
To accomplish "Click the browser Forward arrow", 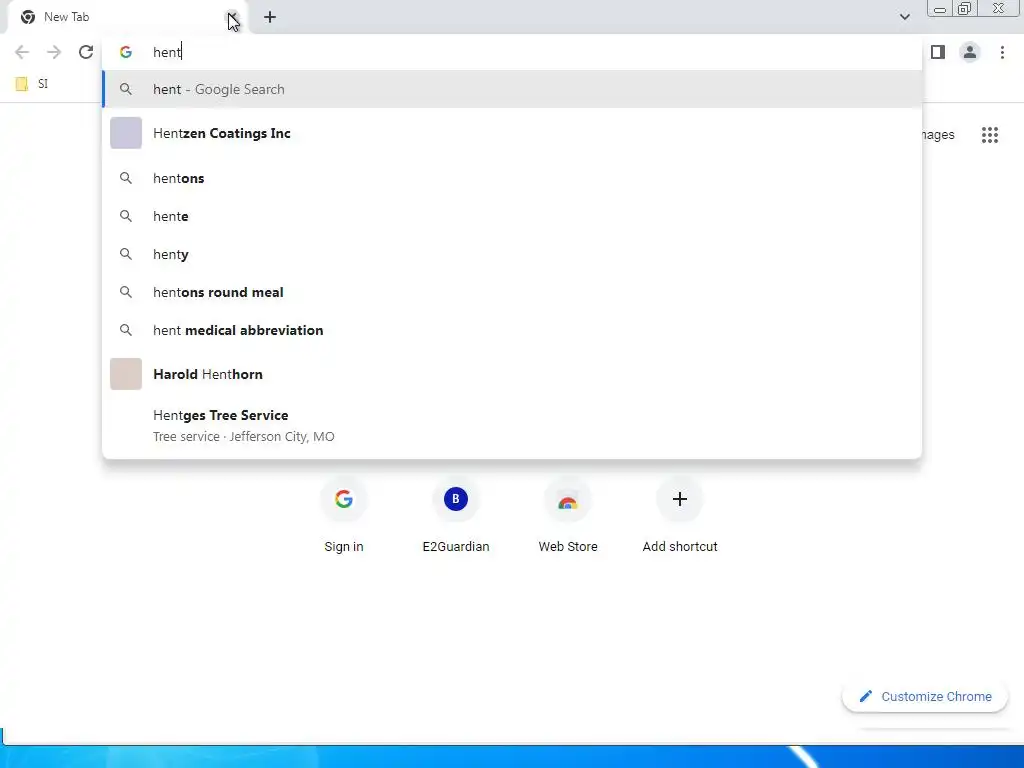I will coord(54,52).
